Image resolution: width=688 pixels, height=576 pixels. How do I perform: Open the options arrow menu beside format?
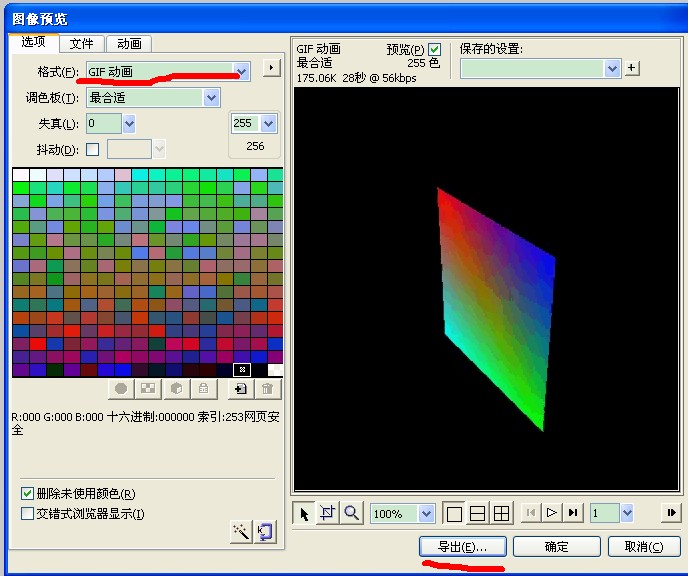(272, 68)
